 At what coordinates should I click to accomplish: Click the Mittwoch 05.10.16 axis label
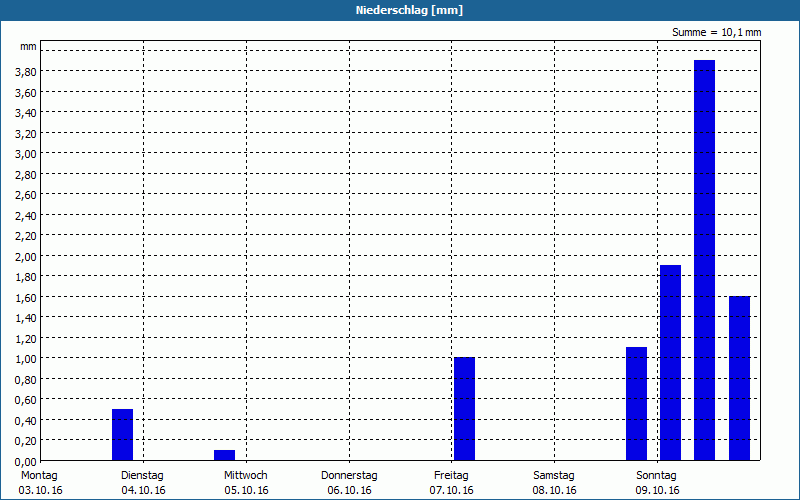pos(246,483)
